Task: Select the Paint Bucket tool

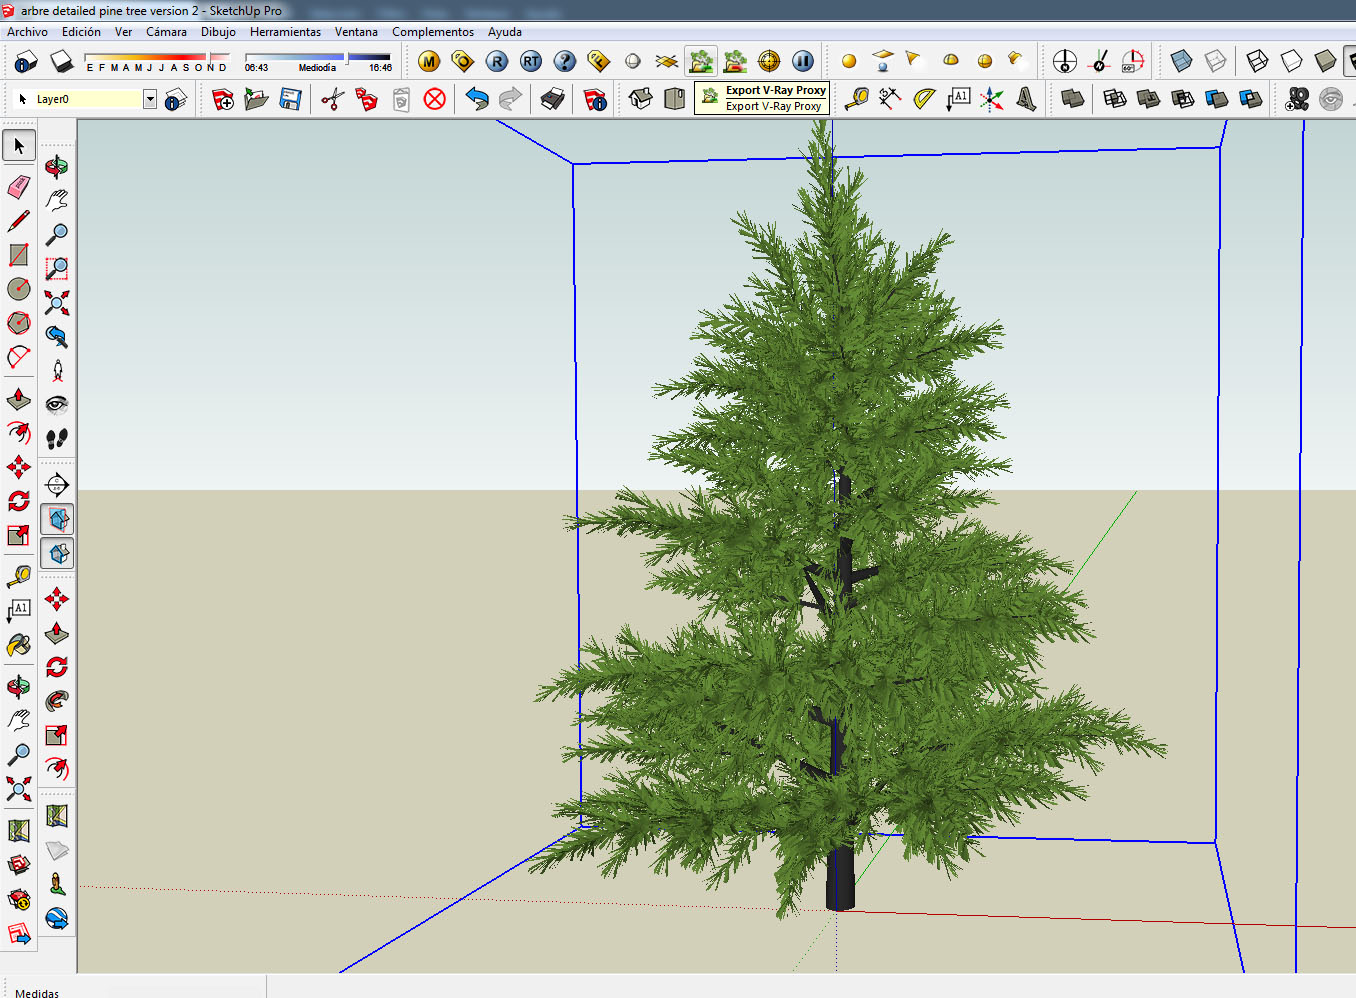Action: coord(19,645)
